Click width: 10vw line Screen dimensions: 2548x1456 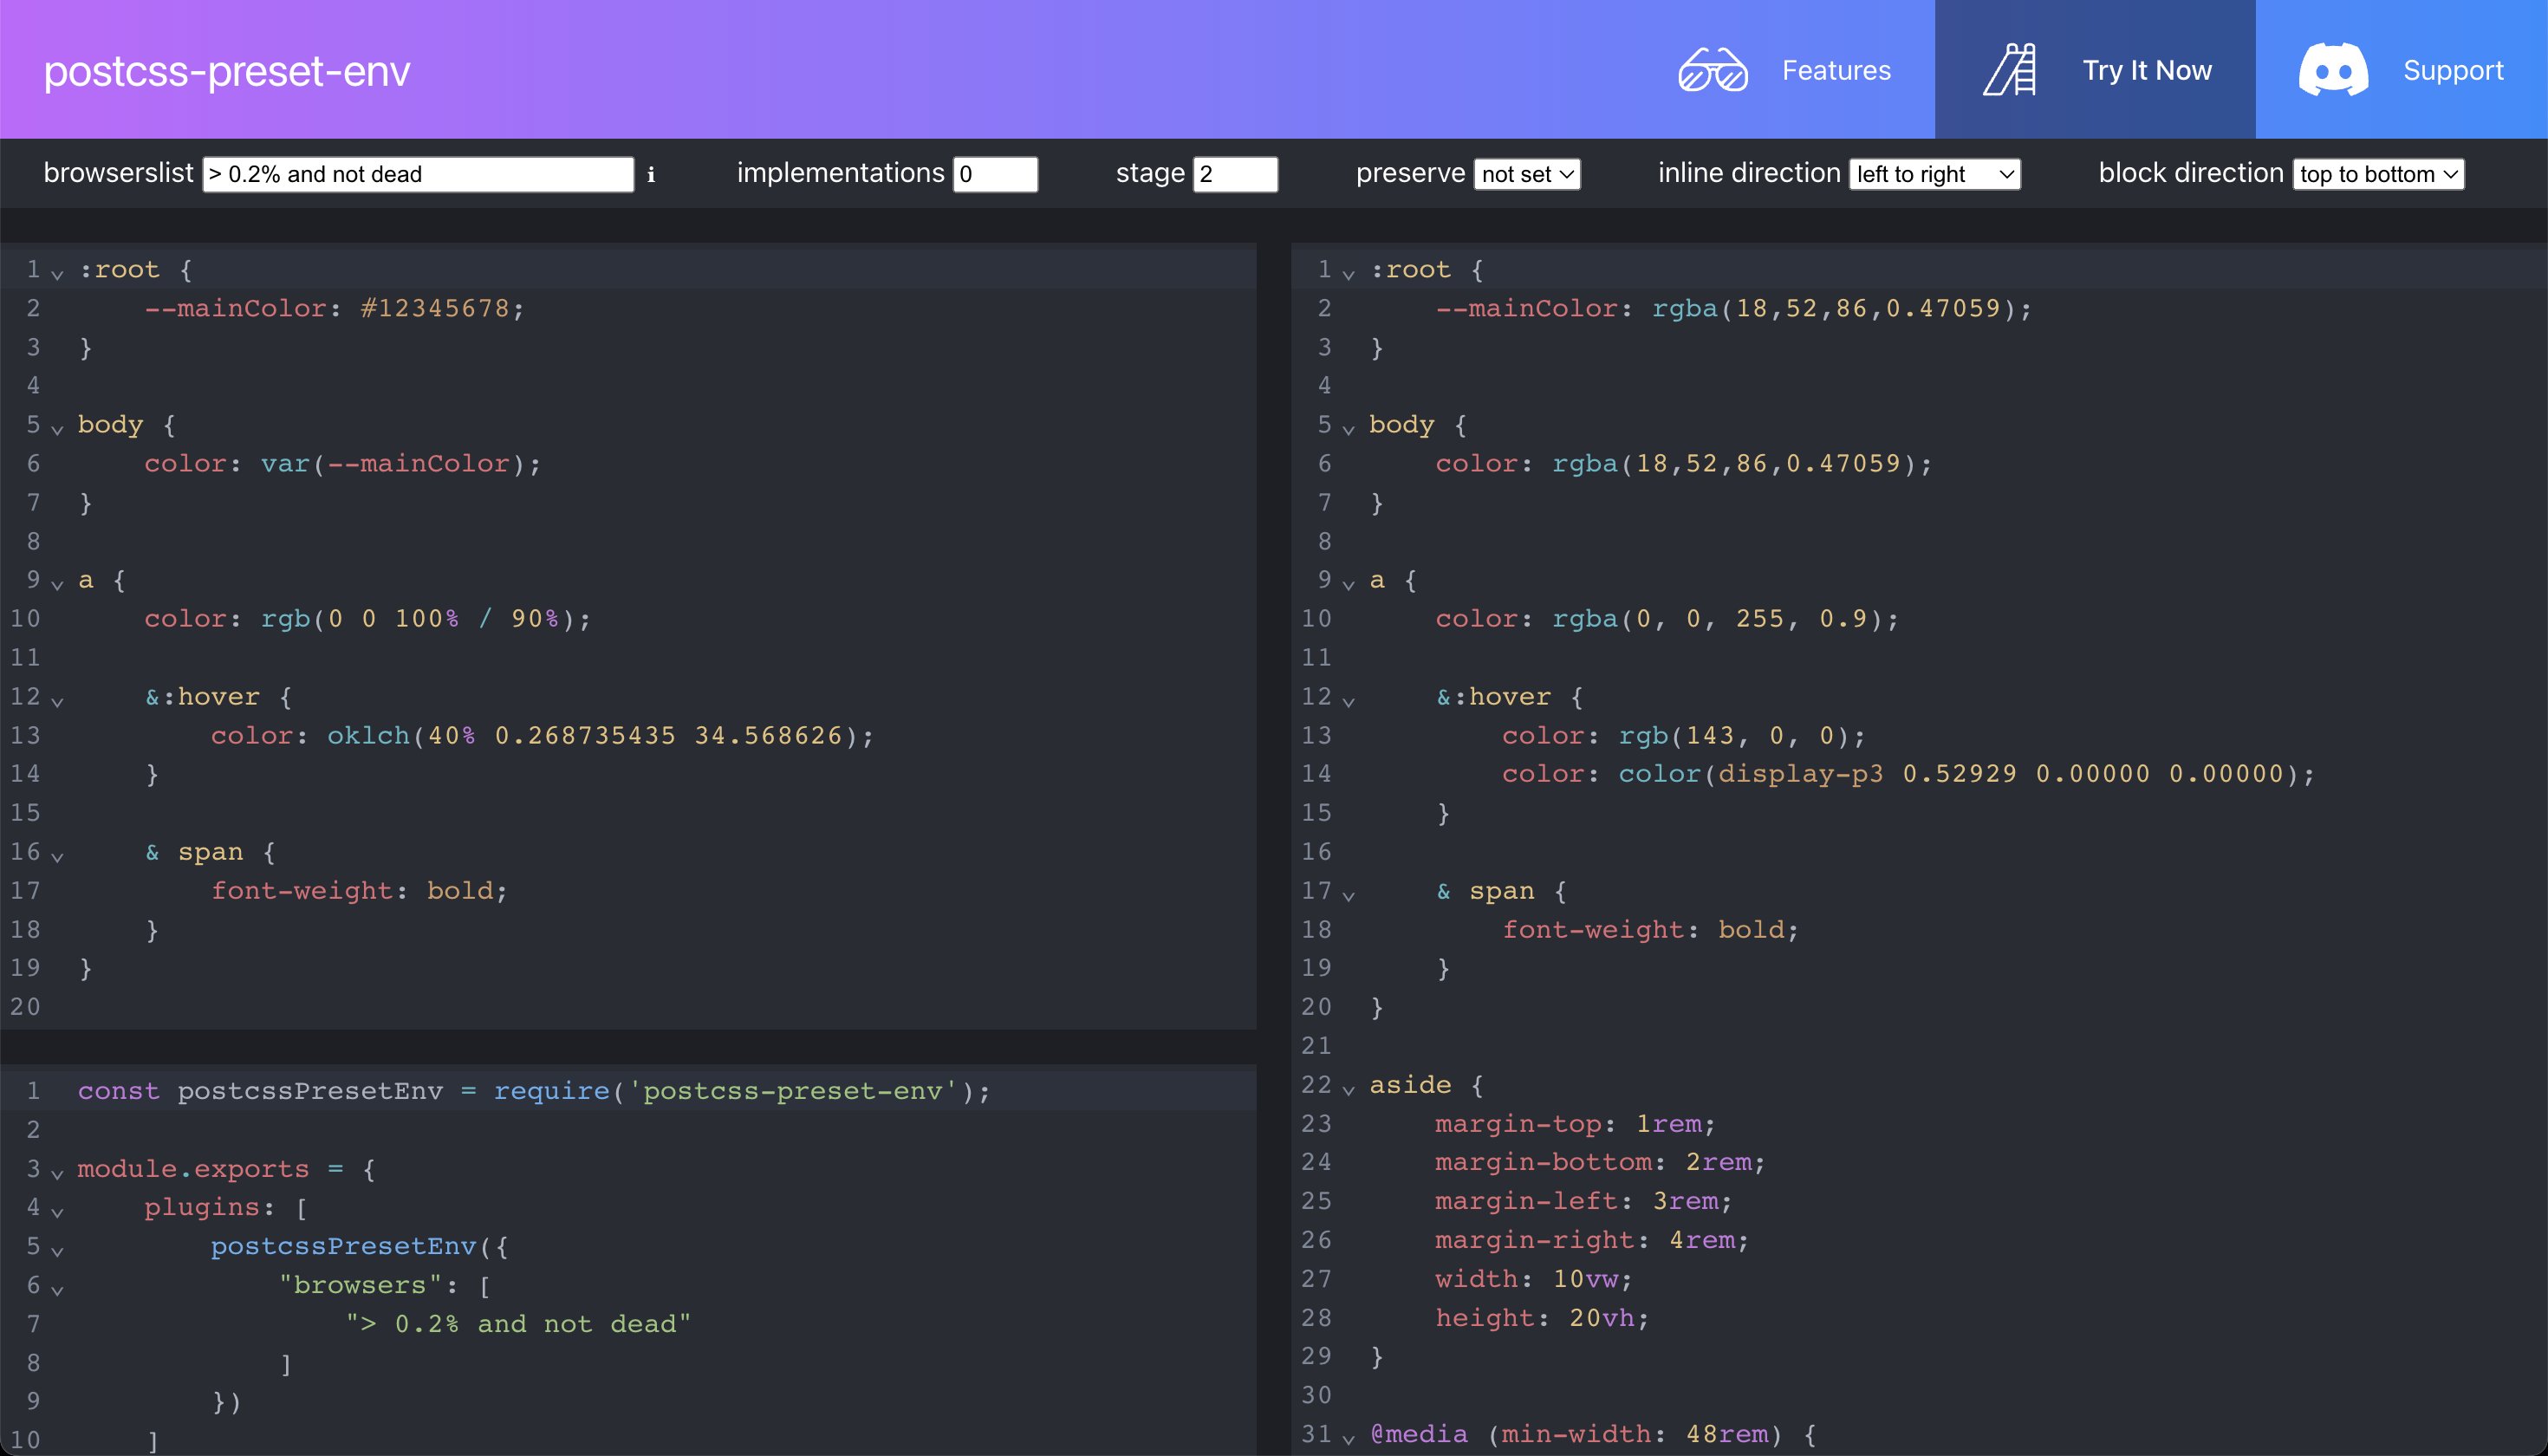pos(1533,1278)
